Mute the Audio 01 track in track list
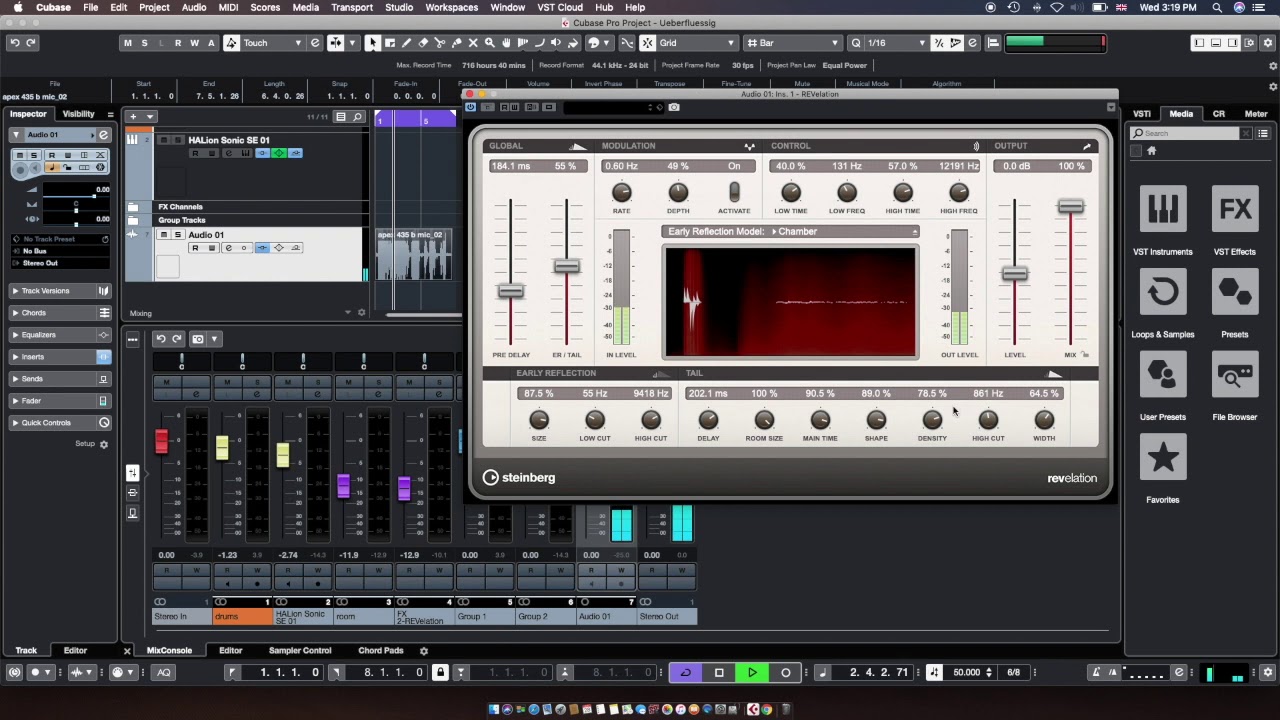 [165, 235]
